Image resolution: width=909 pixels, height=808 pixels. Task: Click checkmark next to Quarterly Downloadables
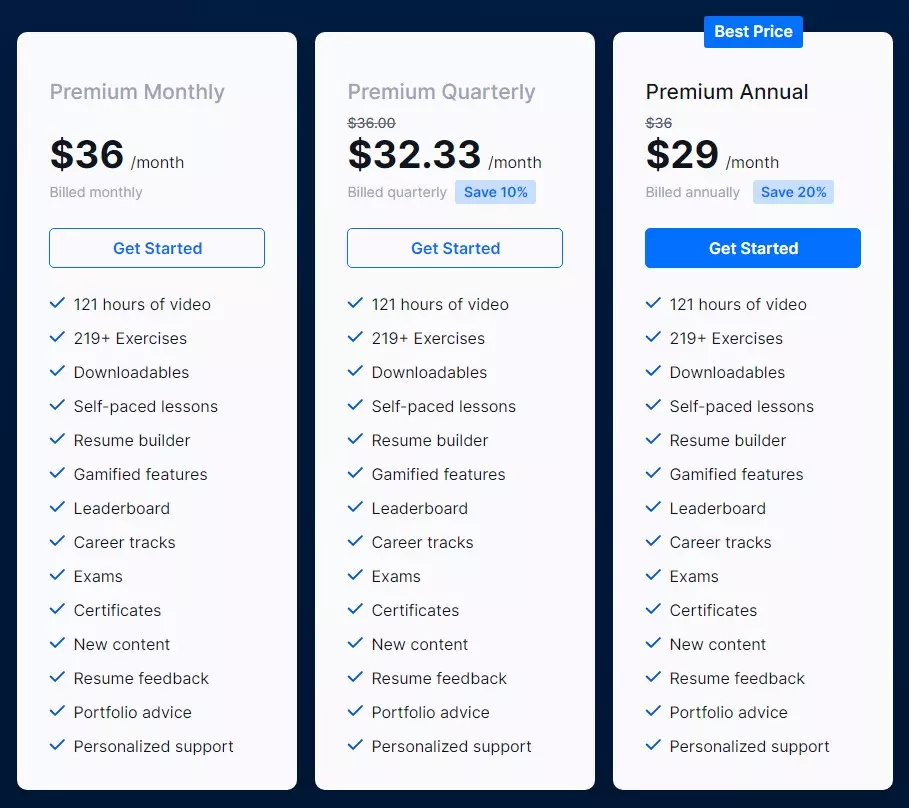pos(355,371)
